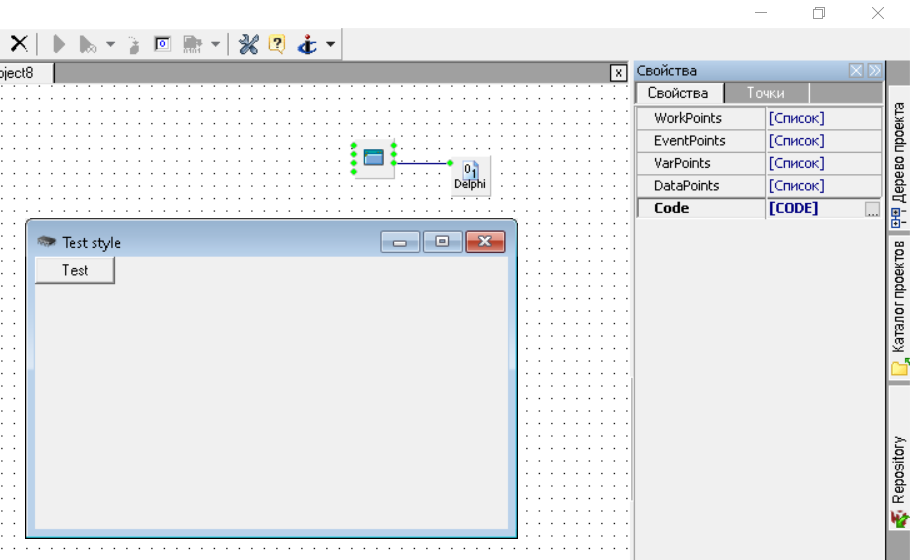Click the Test style form title bar icon

46,241
